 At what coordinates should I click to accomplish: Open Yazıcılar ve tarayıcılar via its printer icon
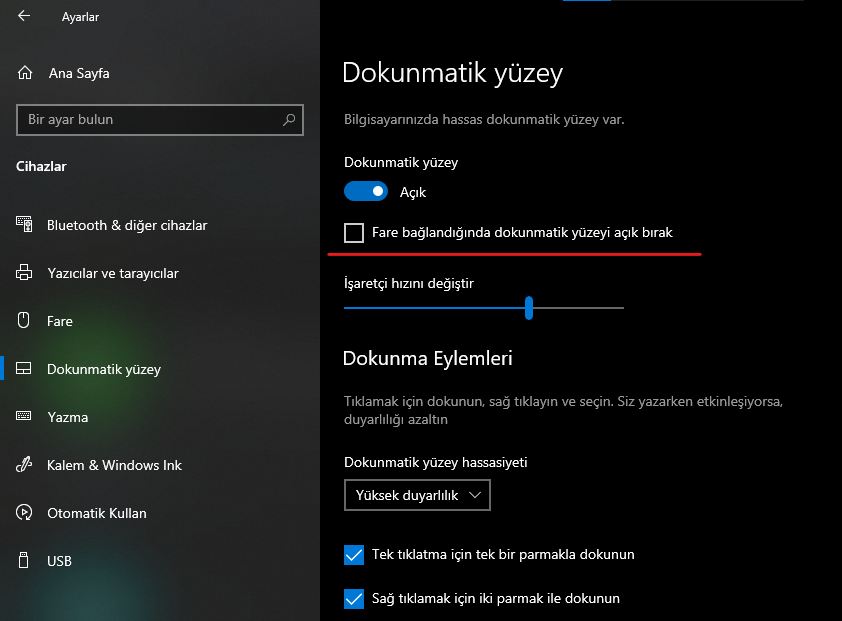tap(24, 273)
